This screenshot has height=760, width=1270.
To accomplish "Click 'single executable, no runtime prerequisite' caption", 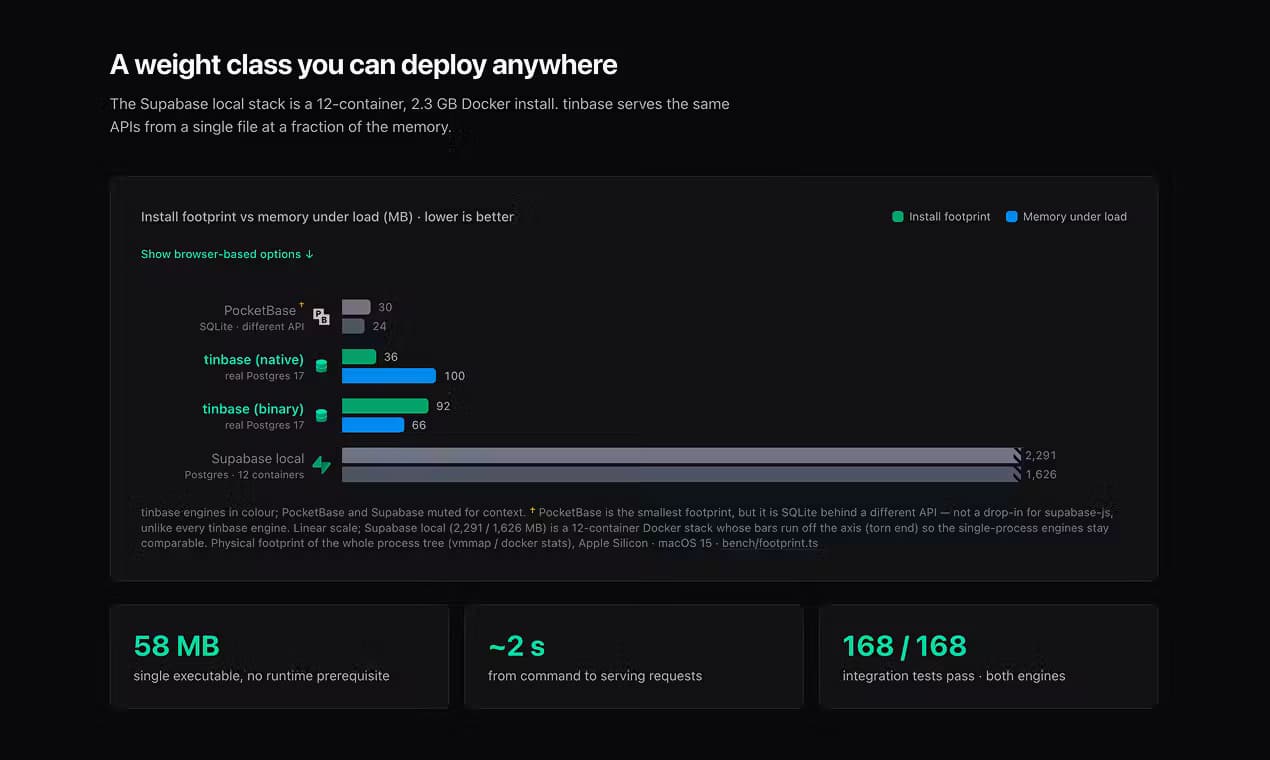I will 261,676.
